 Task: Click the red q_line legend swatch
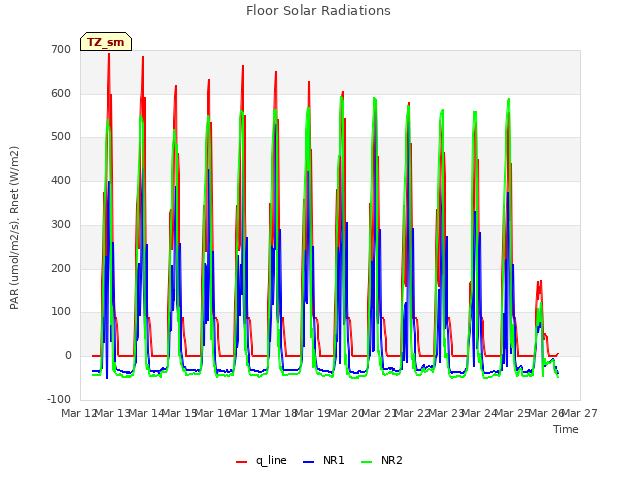[x=241, y=462]
